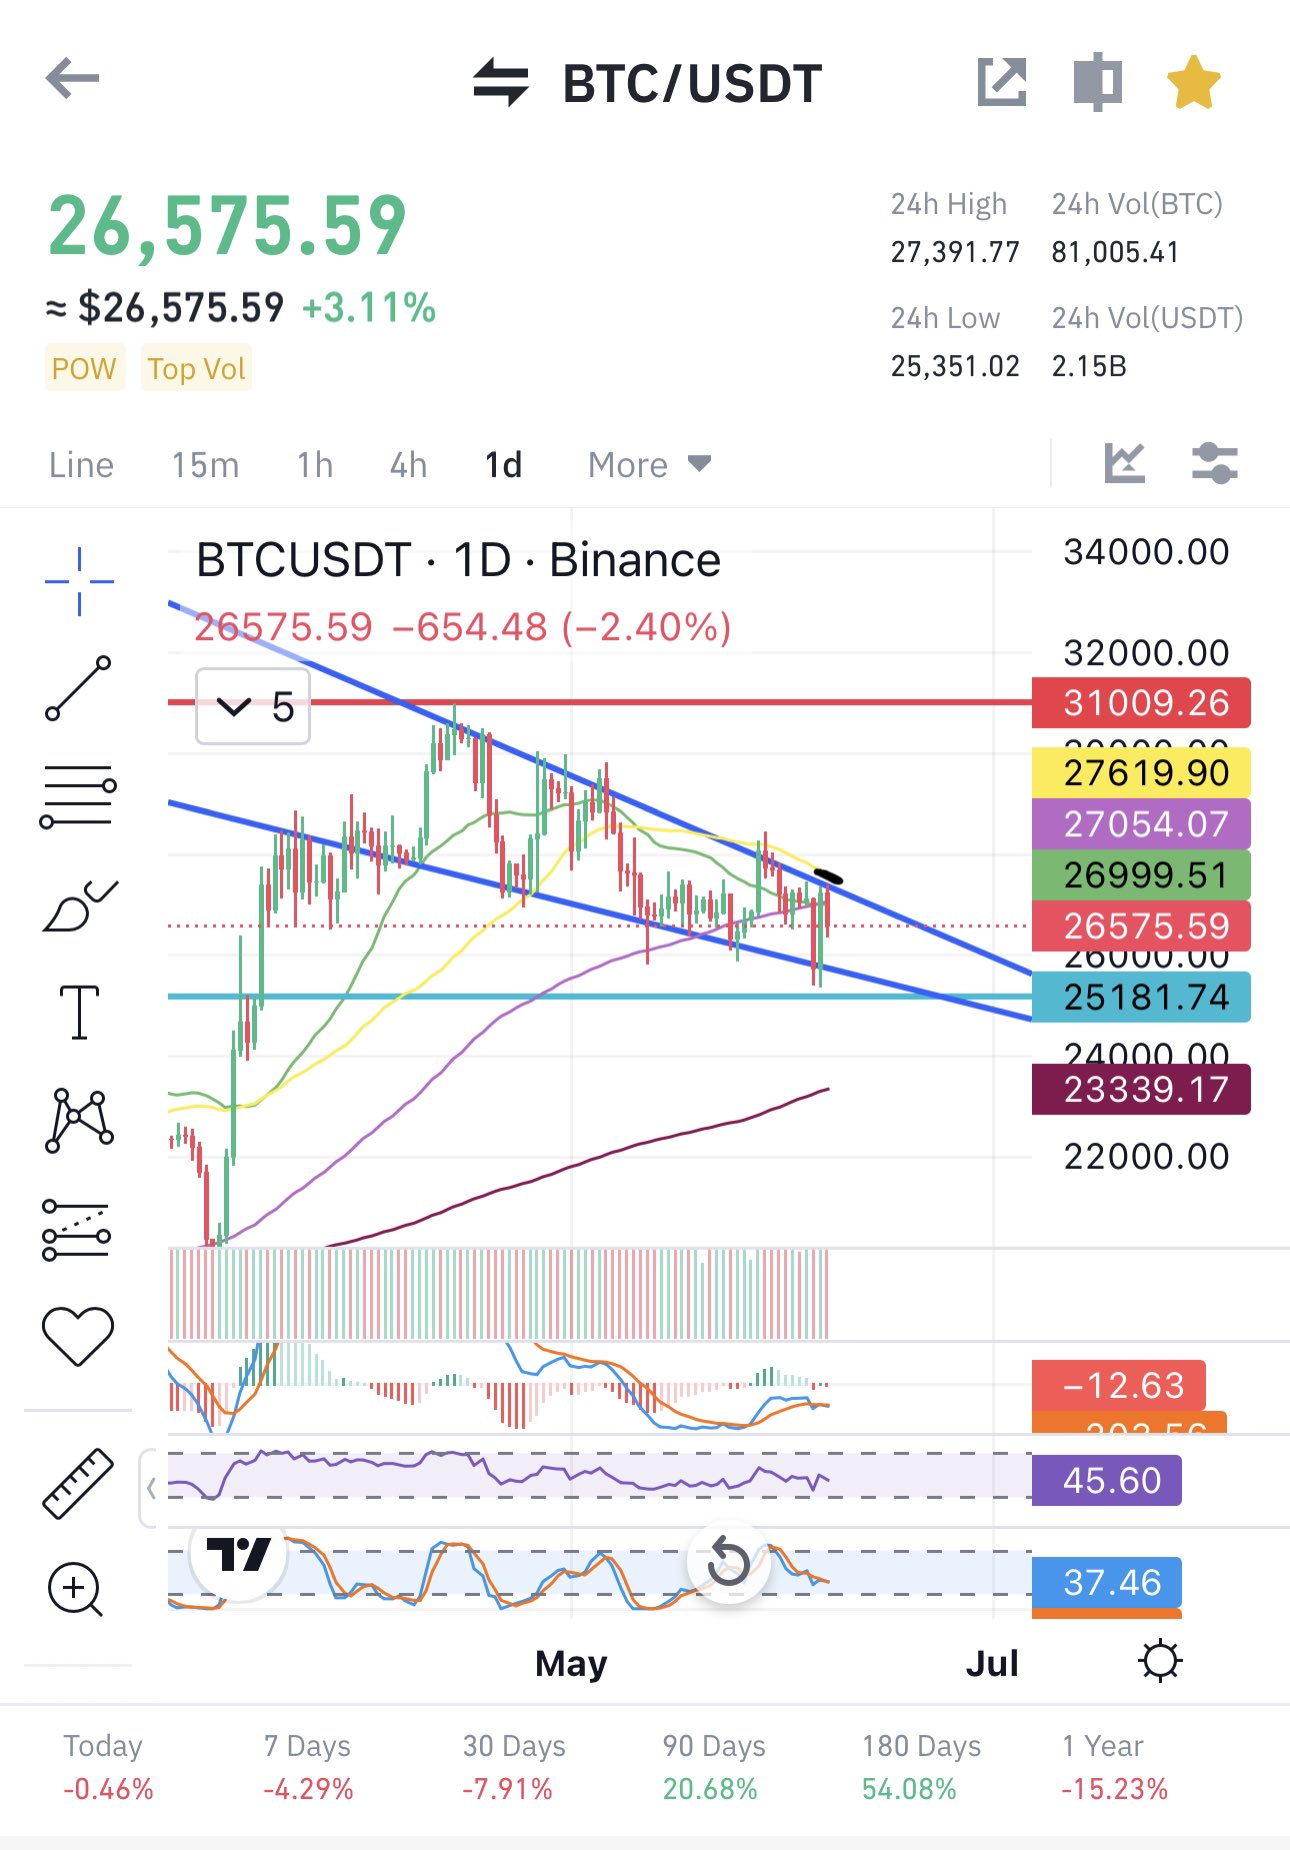Image resolution: width=1290 pixels, height=1850 pixels.
Task: Switch to Line chart
Action: pyautogui.click(x=81, y=465)
